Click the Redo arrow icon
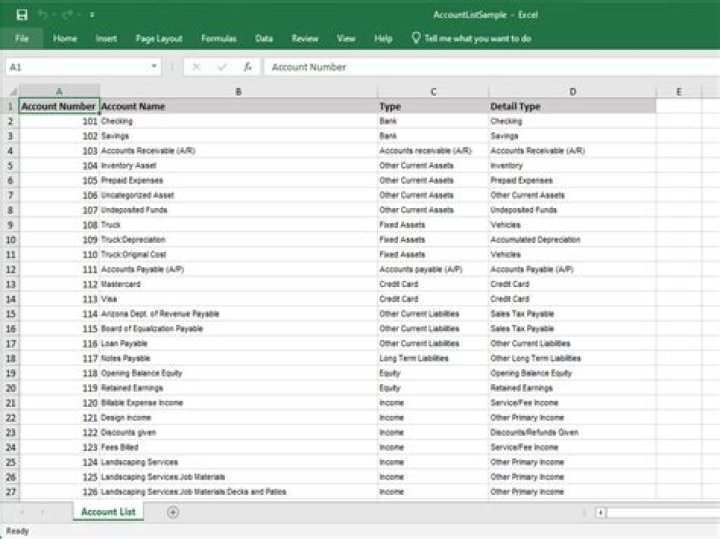Viewport: 720px width, 539px height. [x=68, y=15]
